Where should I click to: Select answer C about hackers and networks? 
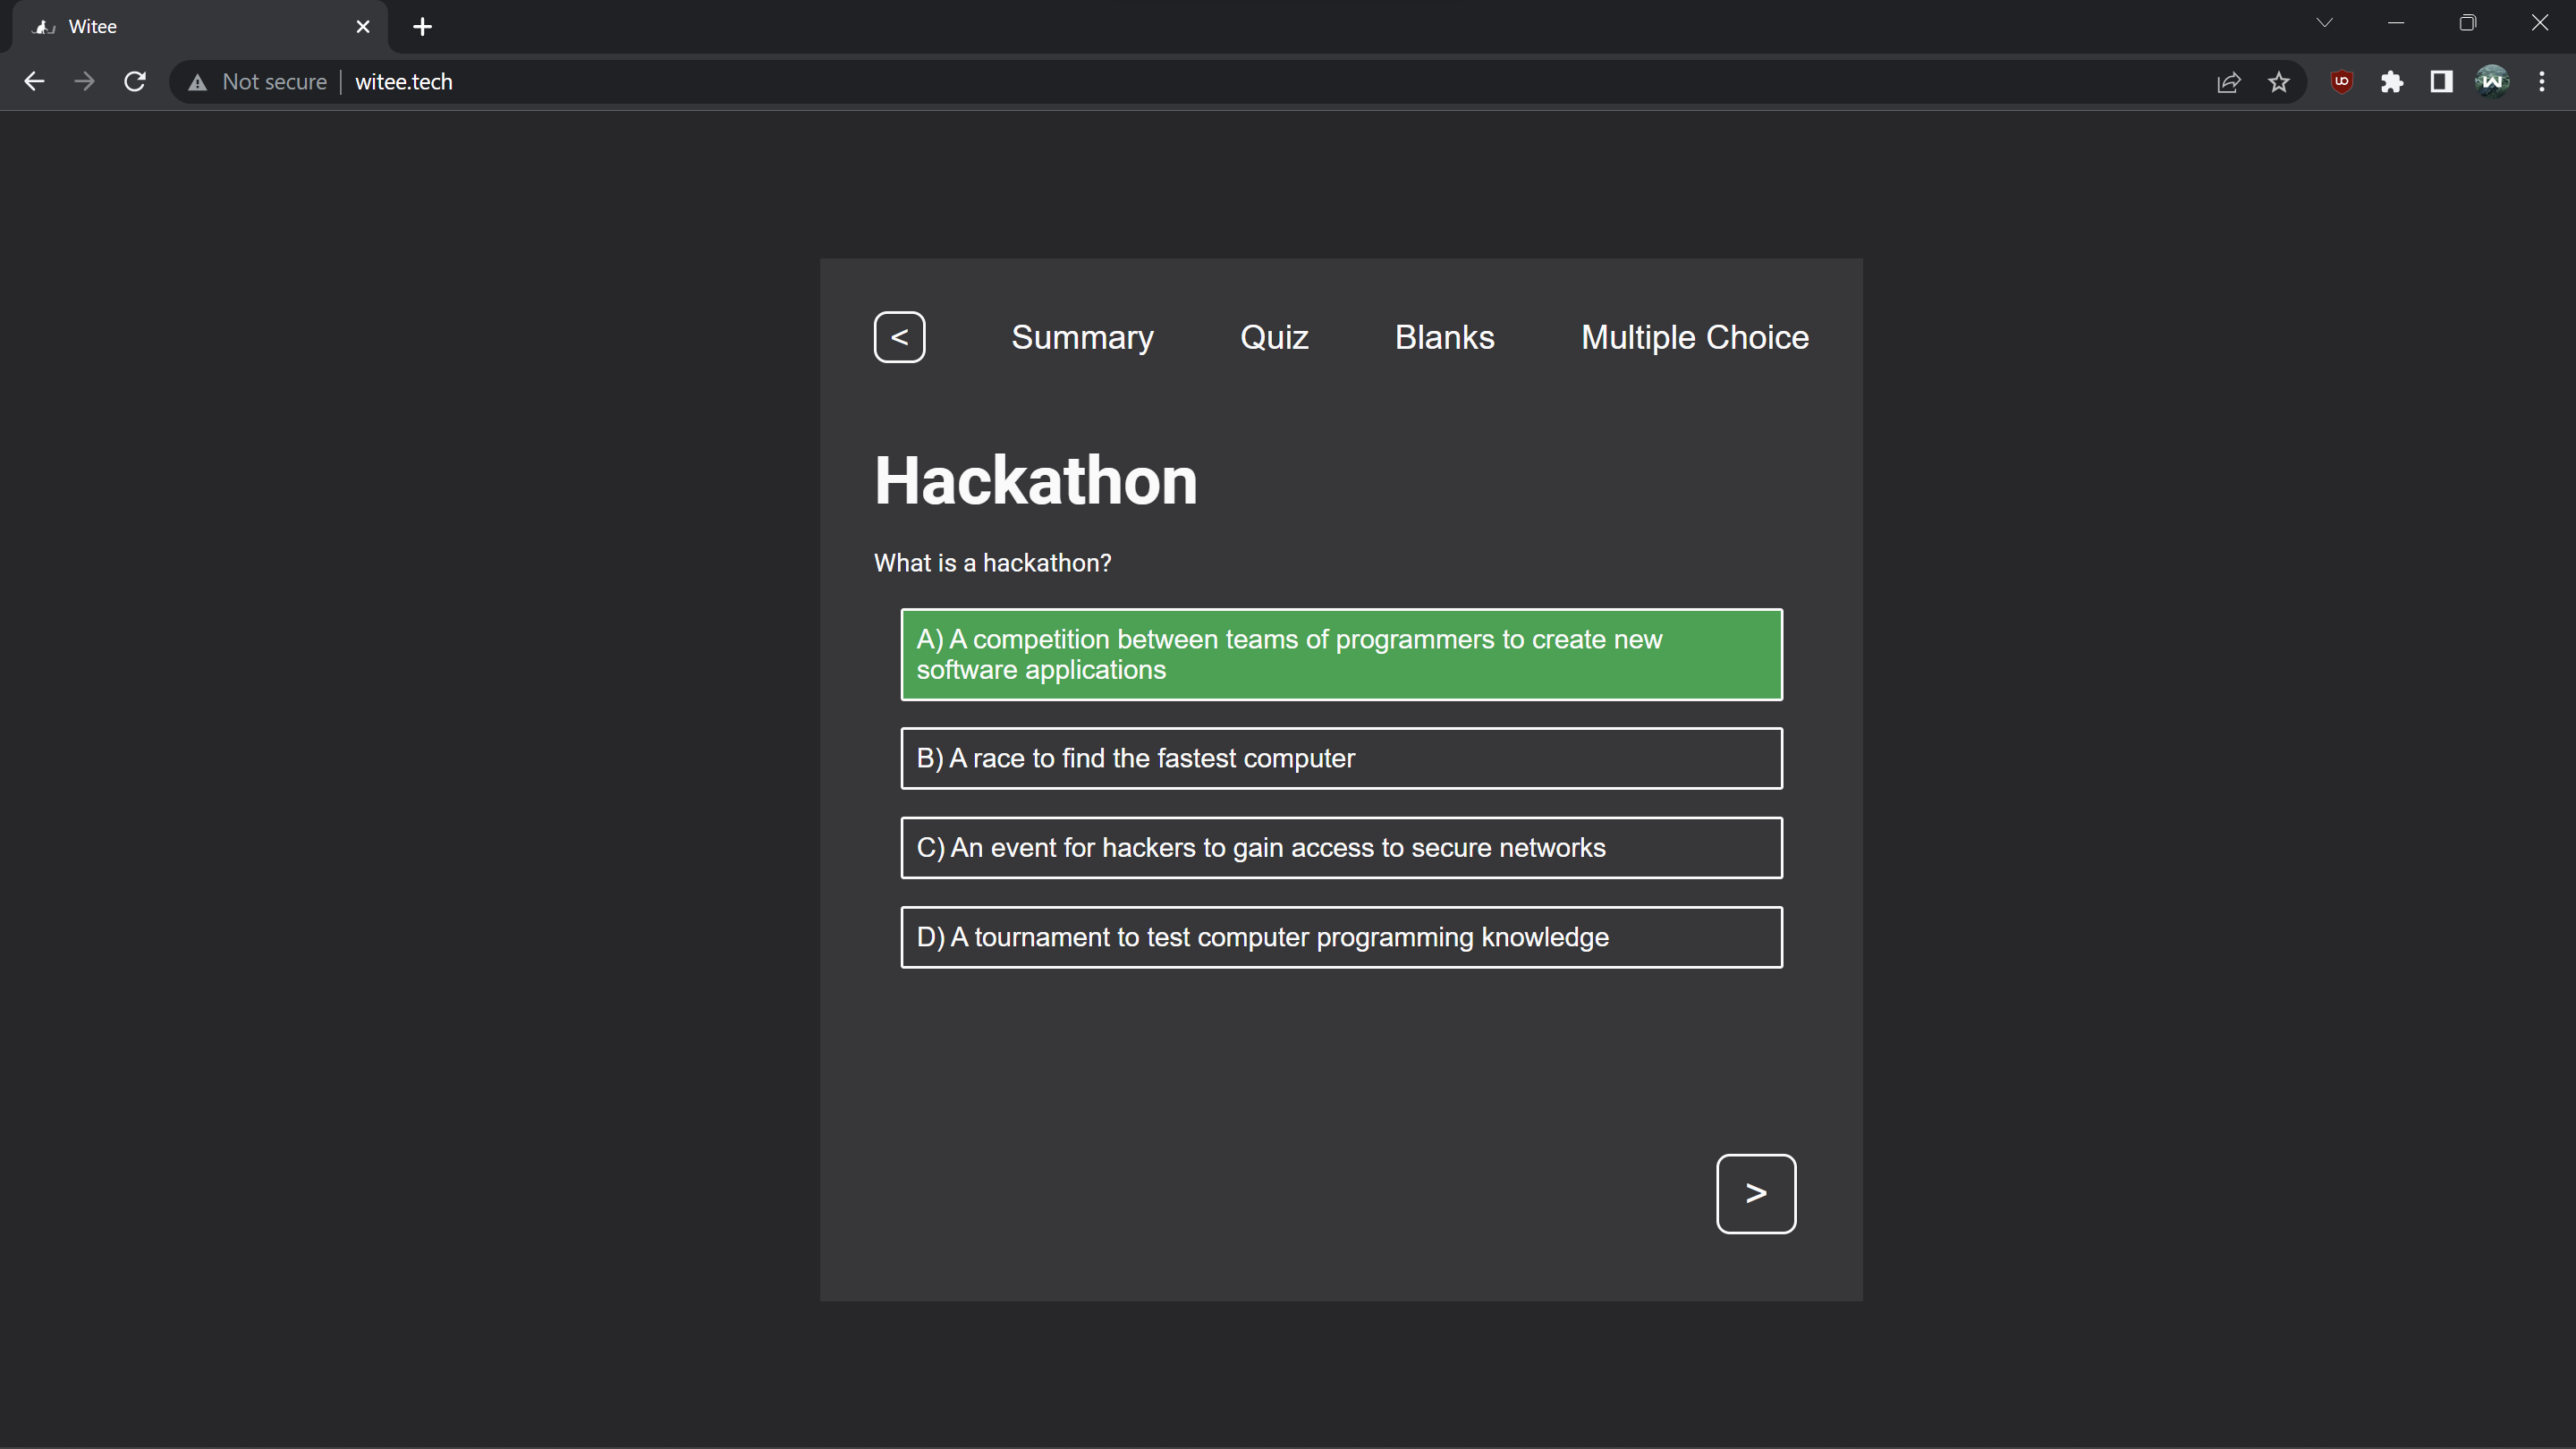pos(1340,848)
